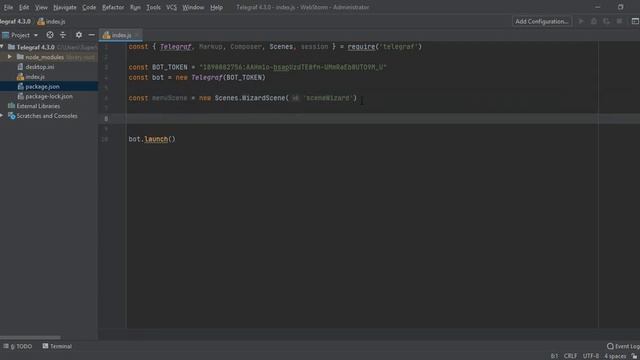Open the TODO tool window
This screenshot has height=360, width=640.
(x=18, y=346)
